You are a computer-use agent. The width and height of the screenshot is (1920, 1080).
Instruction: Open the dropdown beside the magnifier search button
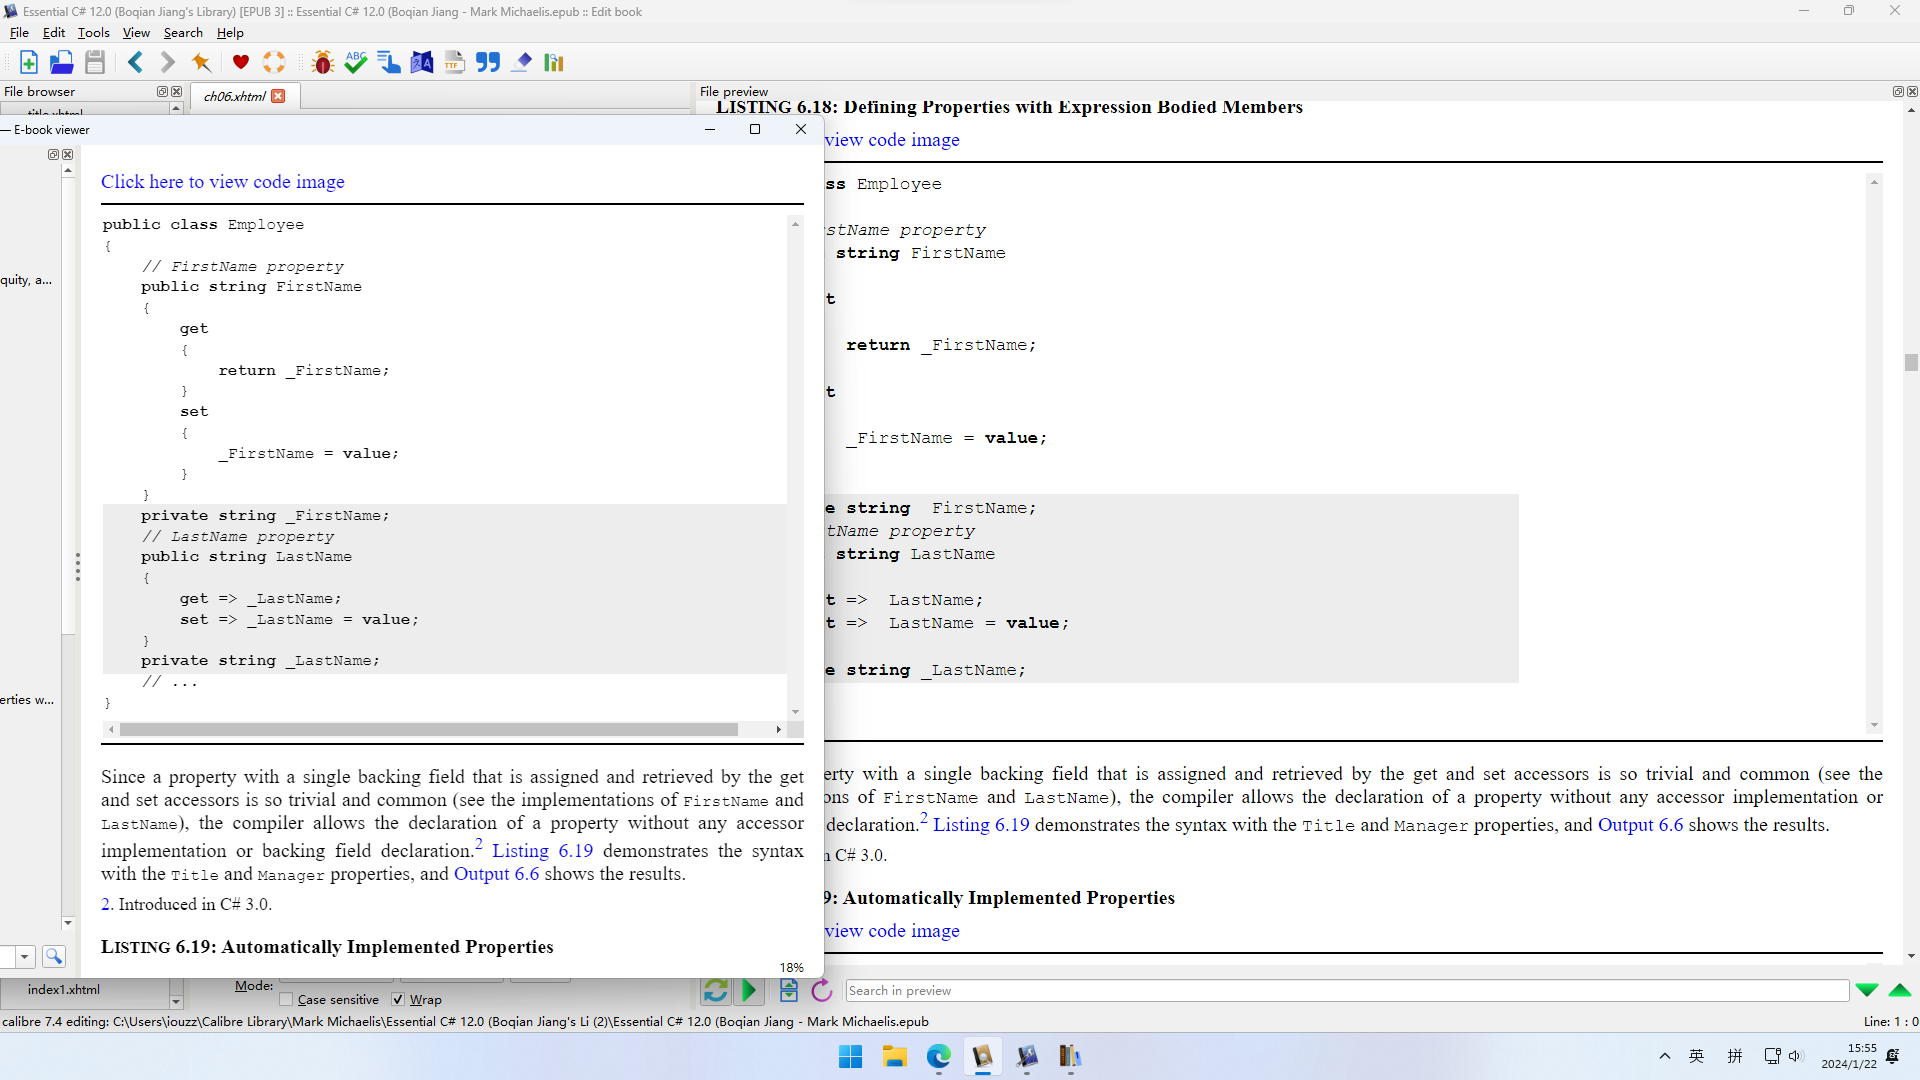point(24,957)
